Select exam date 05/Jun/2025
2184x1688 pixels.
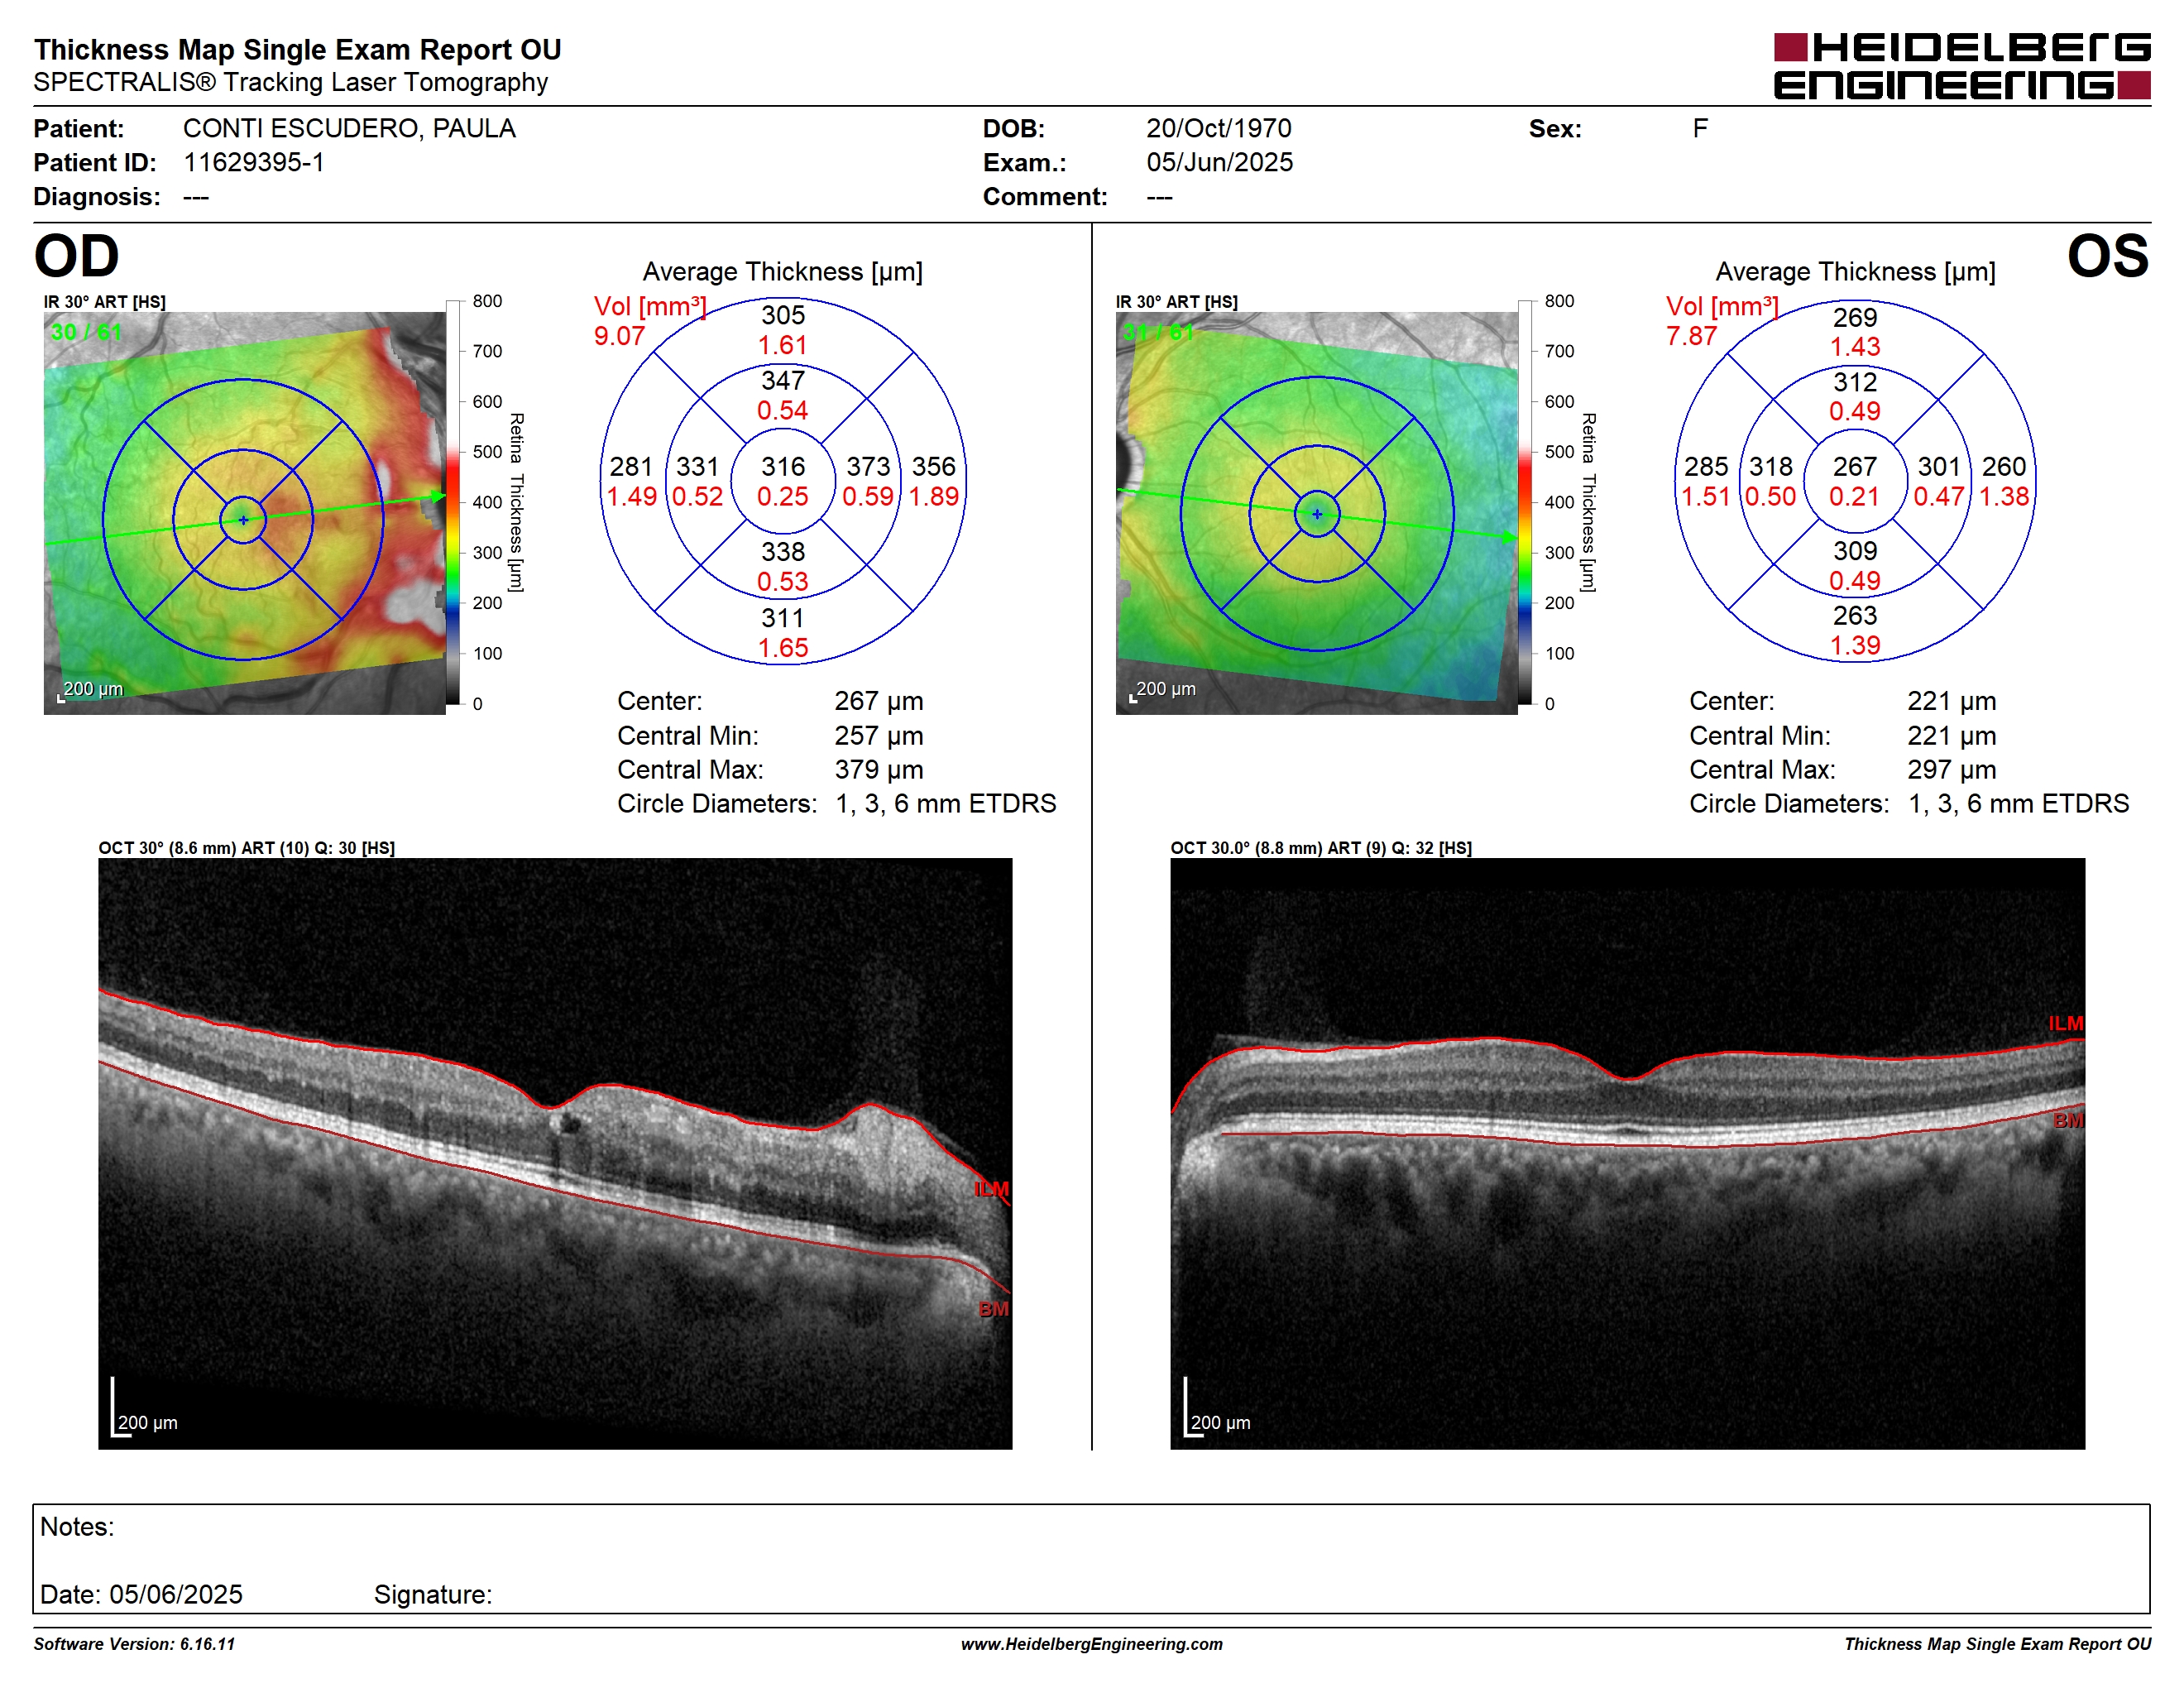[x=1220, y=162]
